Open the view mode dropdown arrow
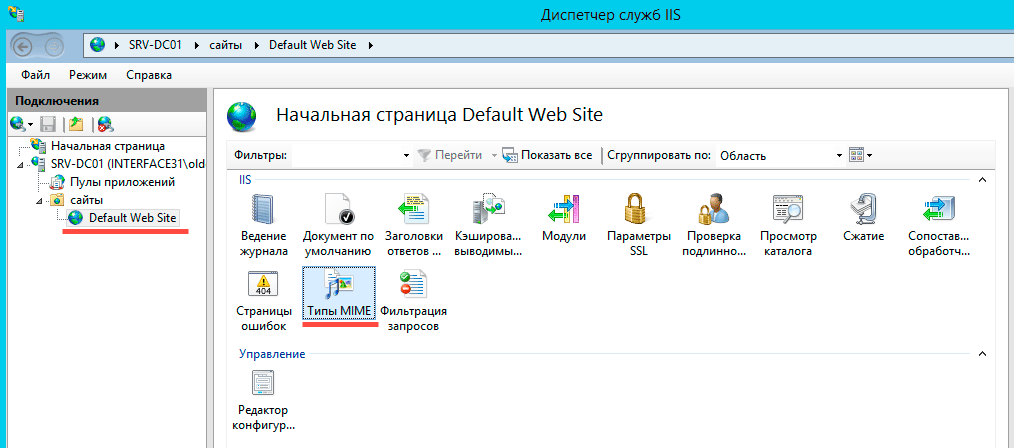The width and height of the screenshot is (1014, 448). coord(870,156)
